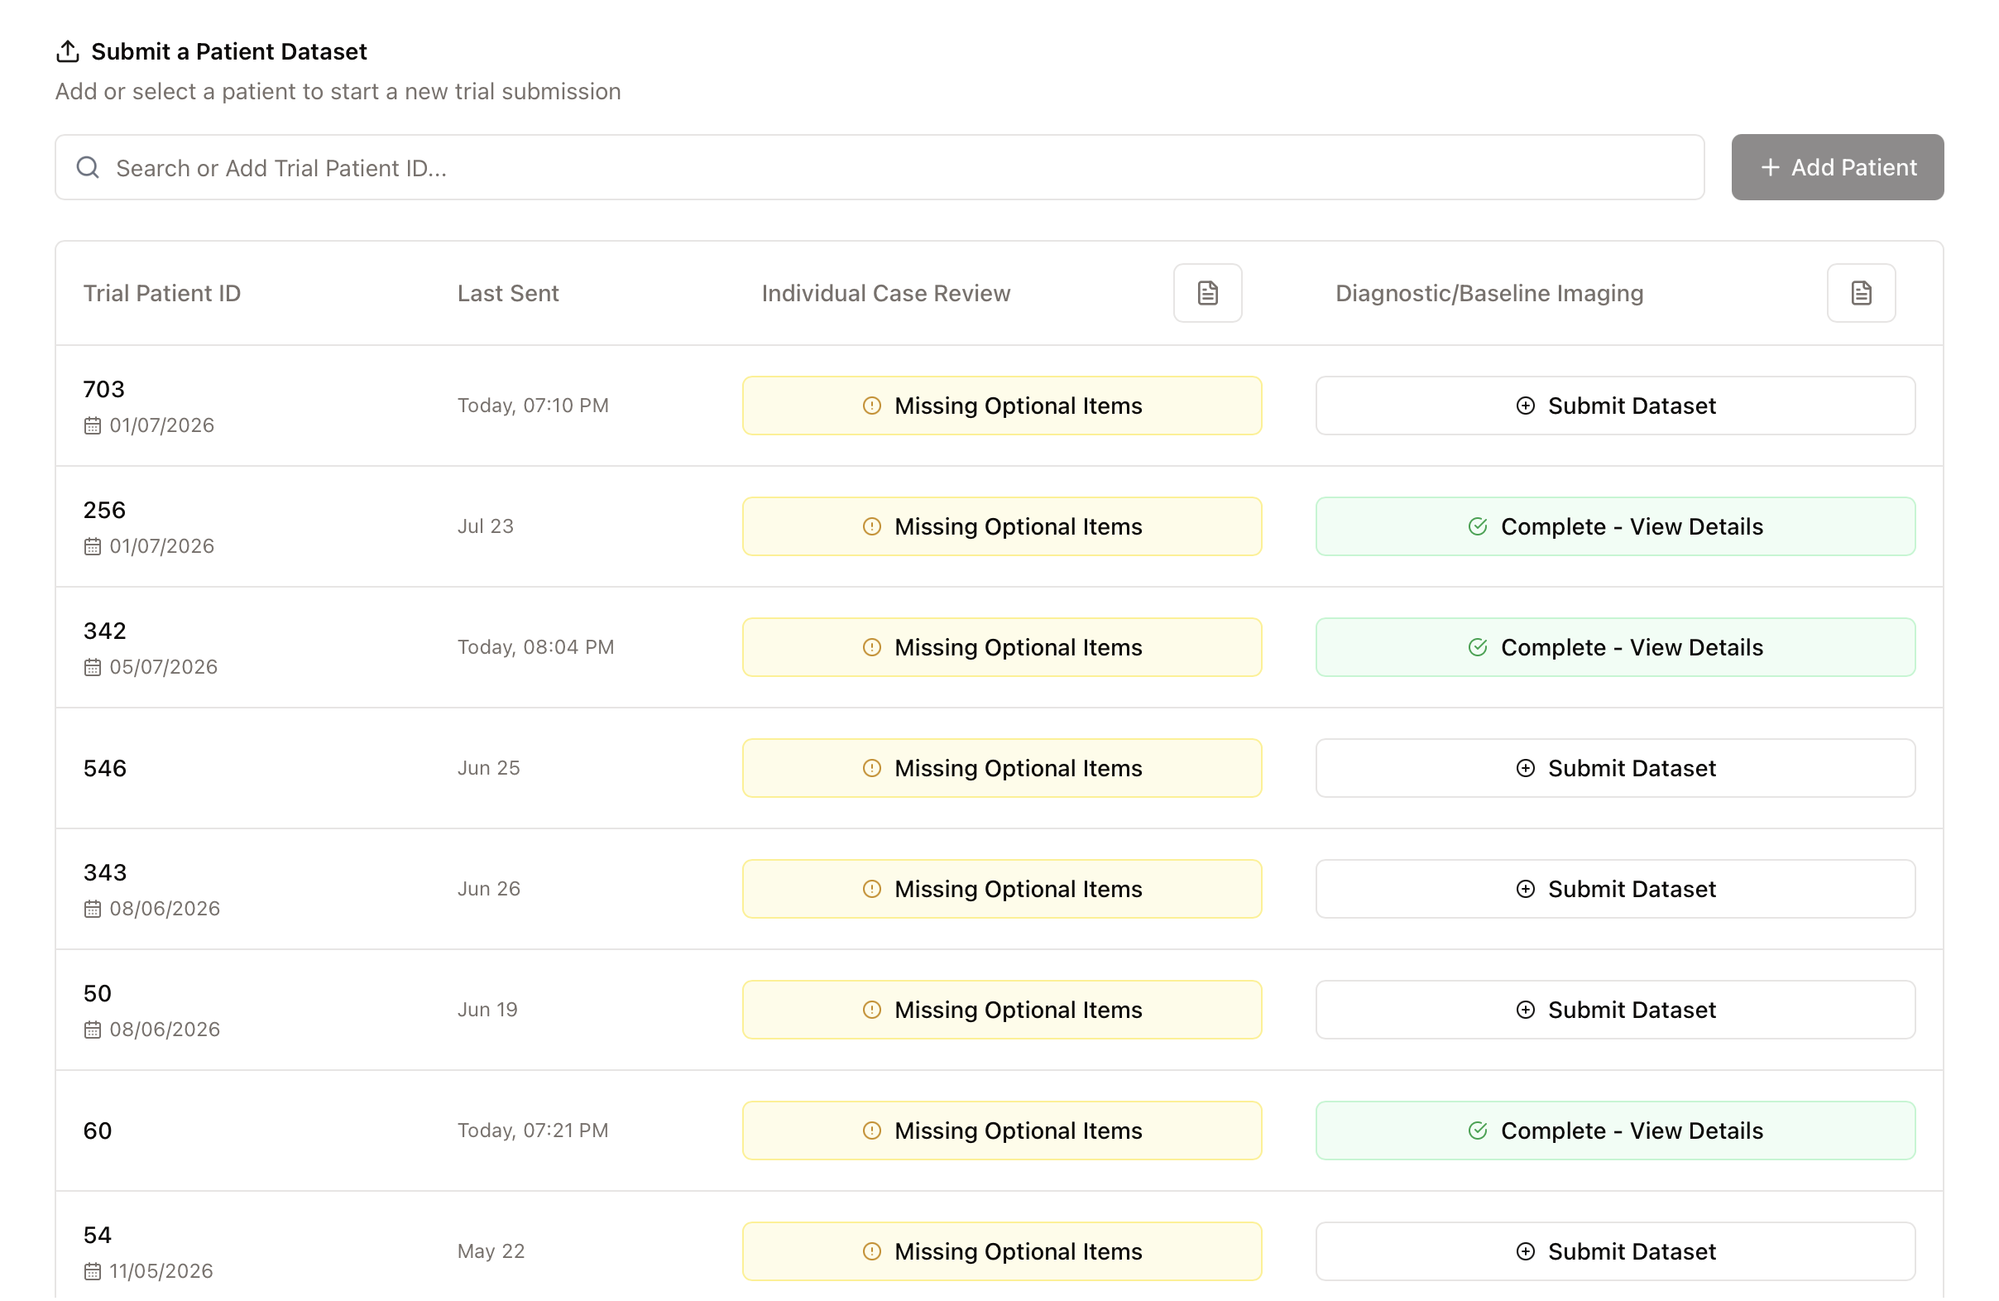1999x1301 pixels.
Task: Click the Trial Patient ID column header
Action: pyautogui.click(x=162, y=293)
